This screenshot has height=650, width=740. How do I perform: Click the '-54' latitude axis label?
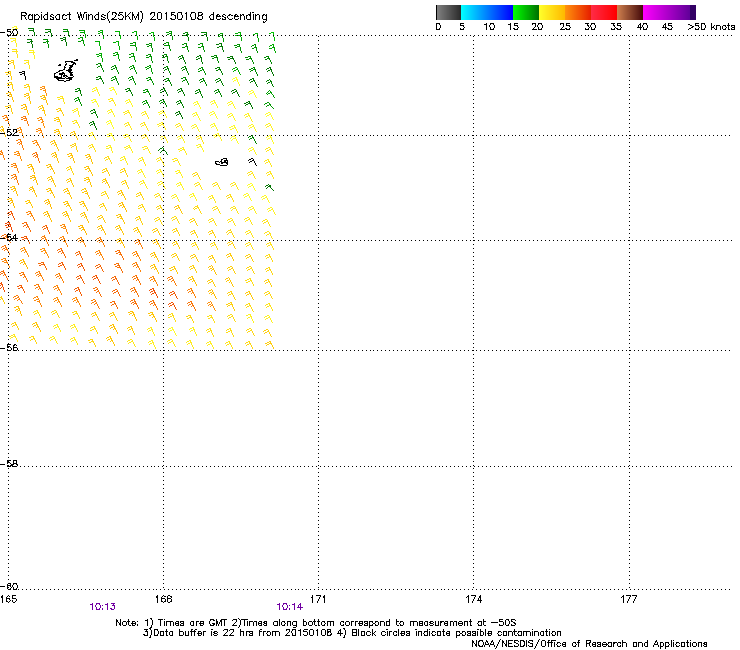click(x=9, y=237)
